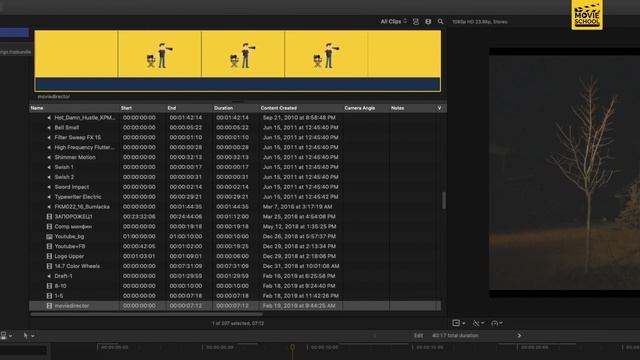Click the clip appearance icon beside All Clips
The height and width of the screenshot is (360, 640).
click(x=416, y=22)
